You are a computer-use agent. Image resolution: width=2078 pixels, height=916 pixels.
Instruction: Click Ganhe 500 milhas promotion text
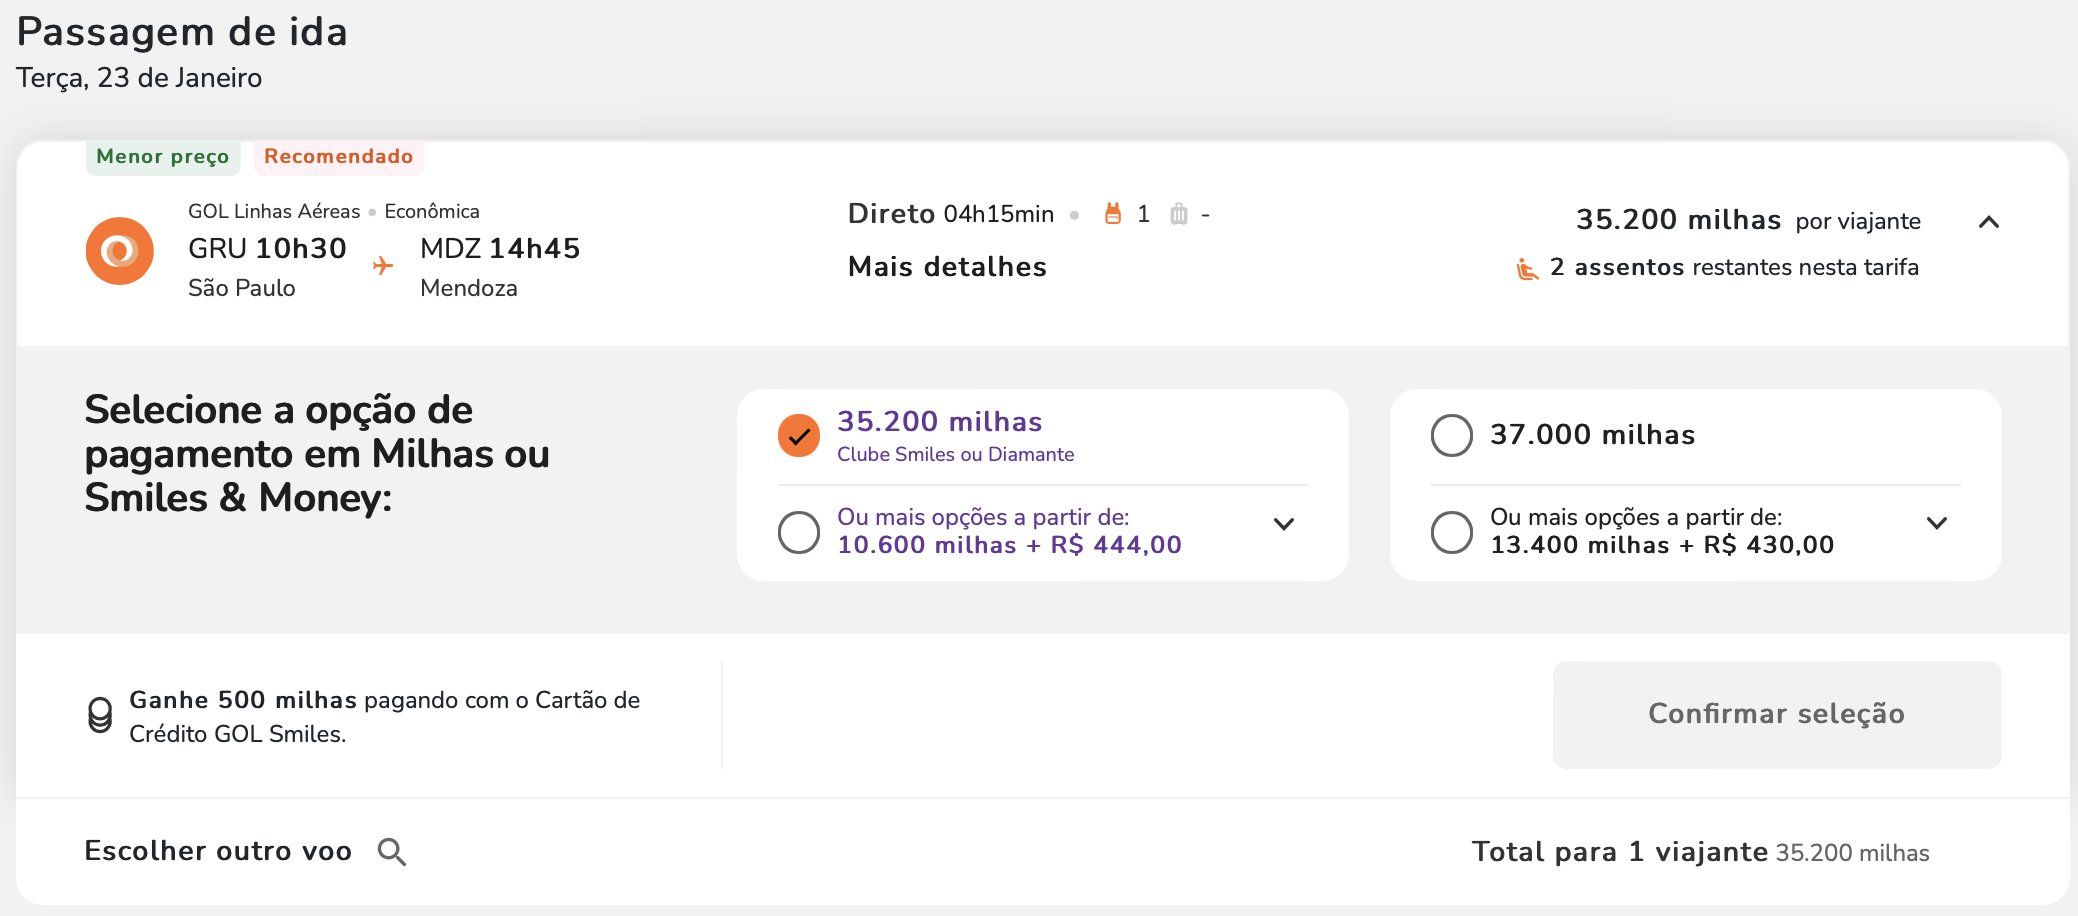[x=385, y=717]
